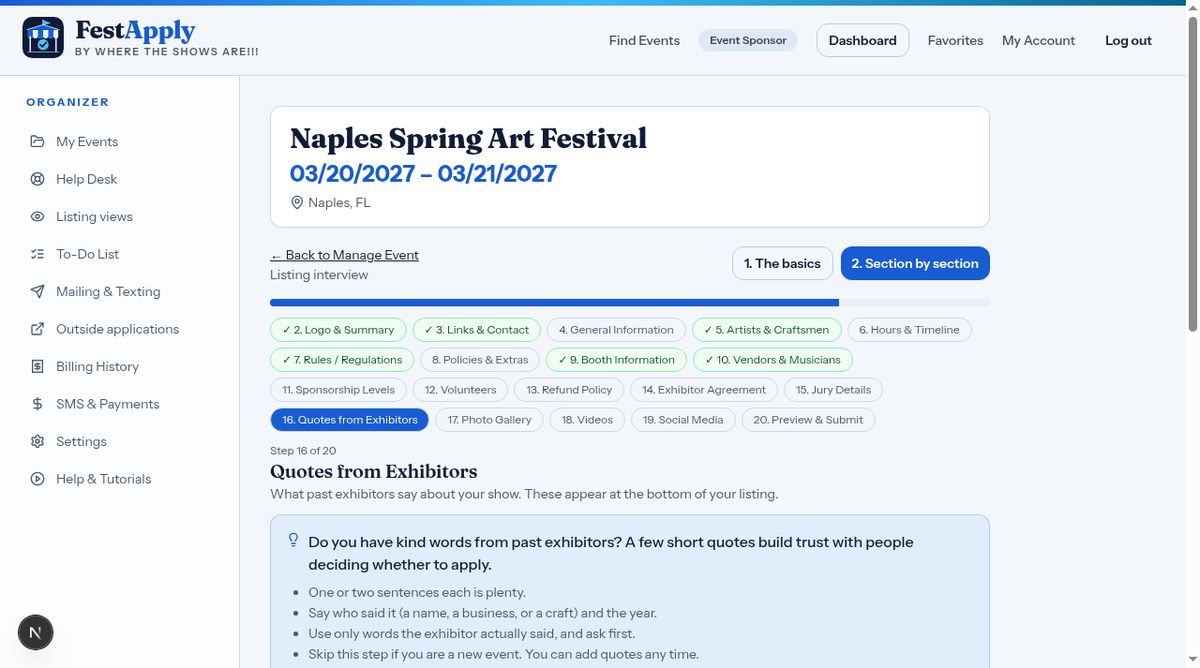This screenshot has height=668, width=1200.
Task: Open step 12. Volunteers
Action: (x=460, y=390)
